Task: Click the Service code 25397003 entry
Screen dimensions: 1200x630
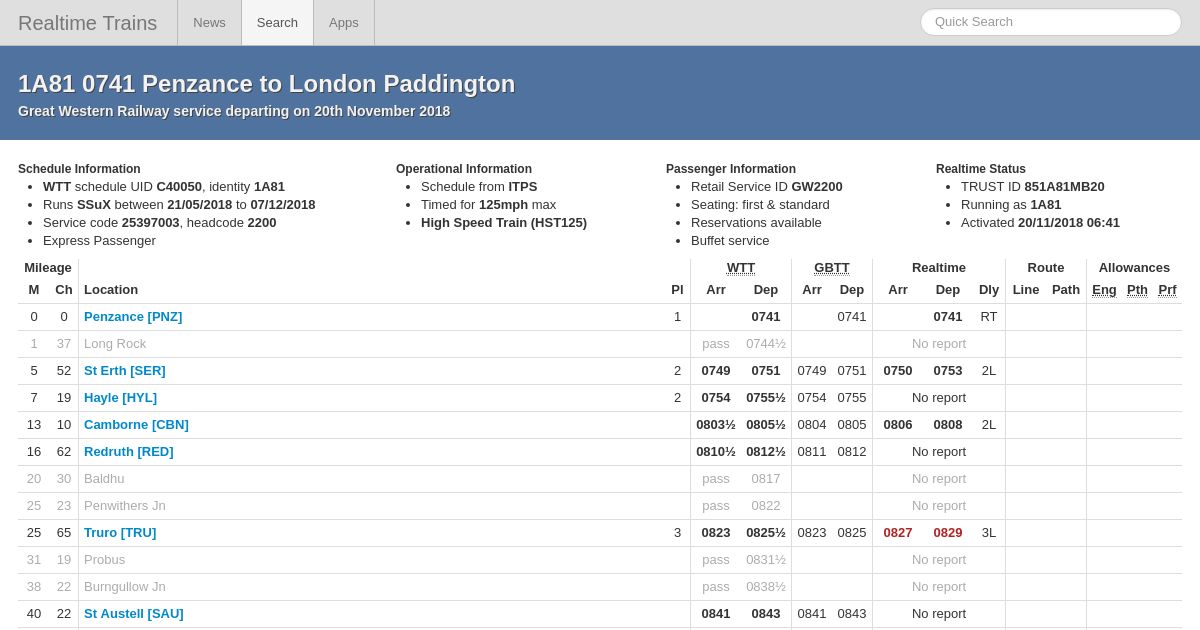Action: tap(160, 223)
